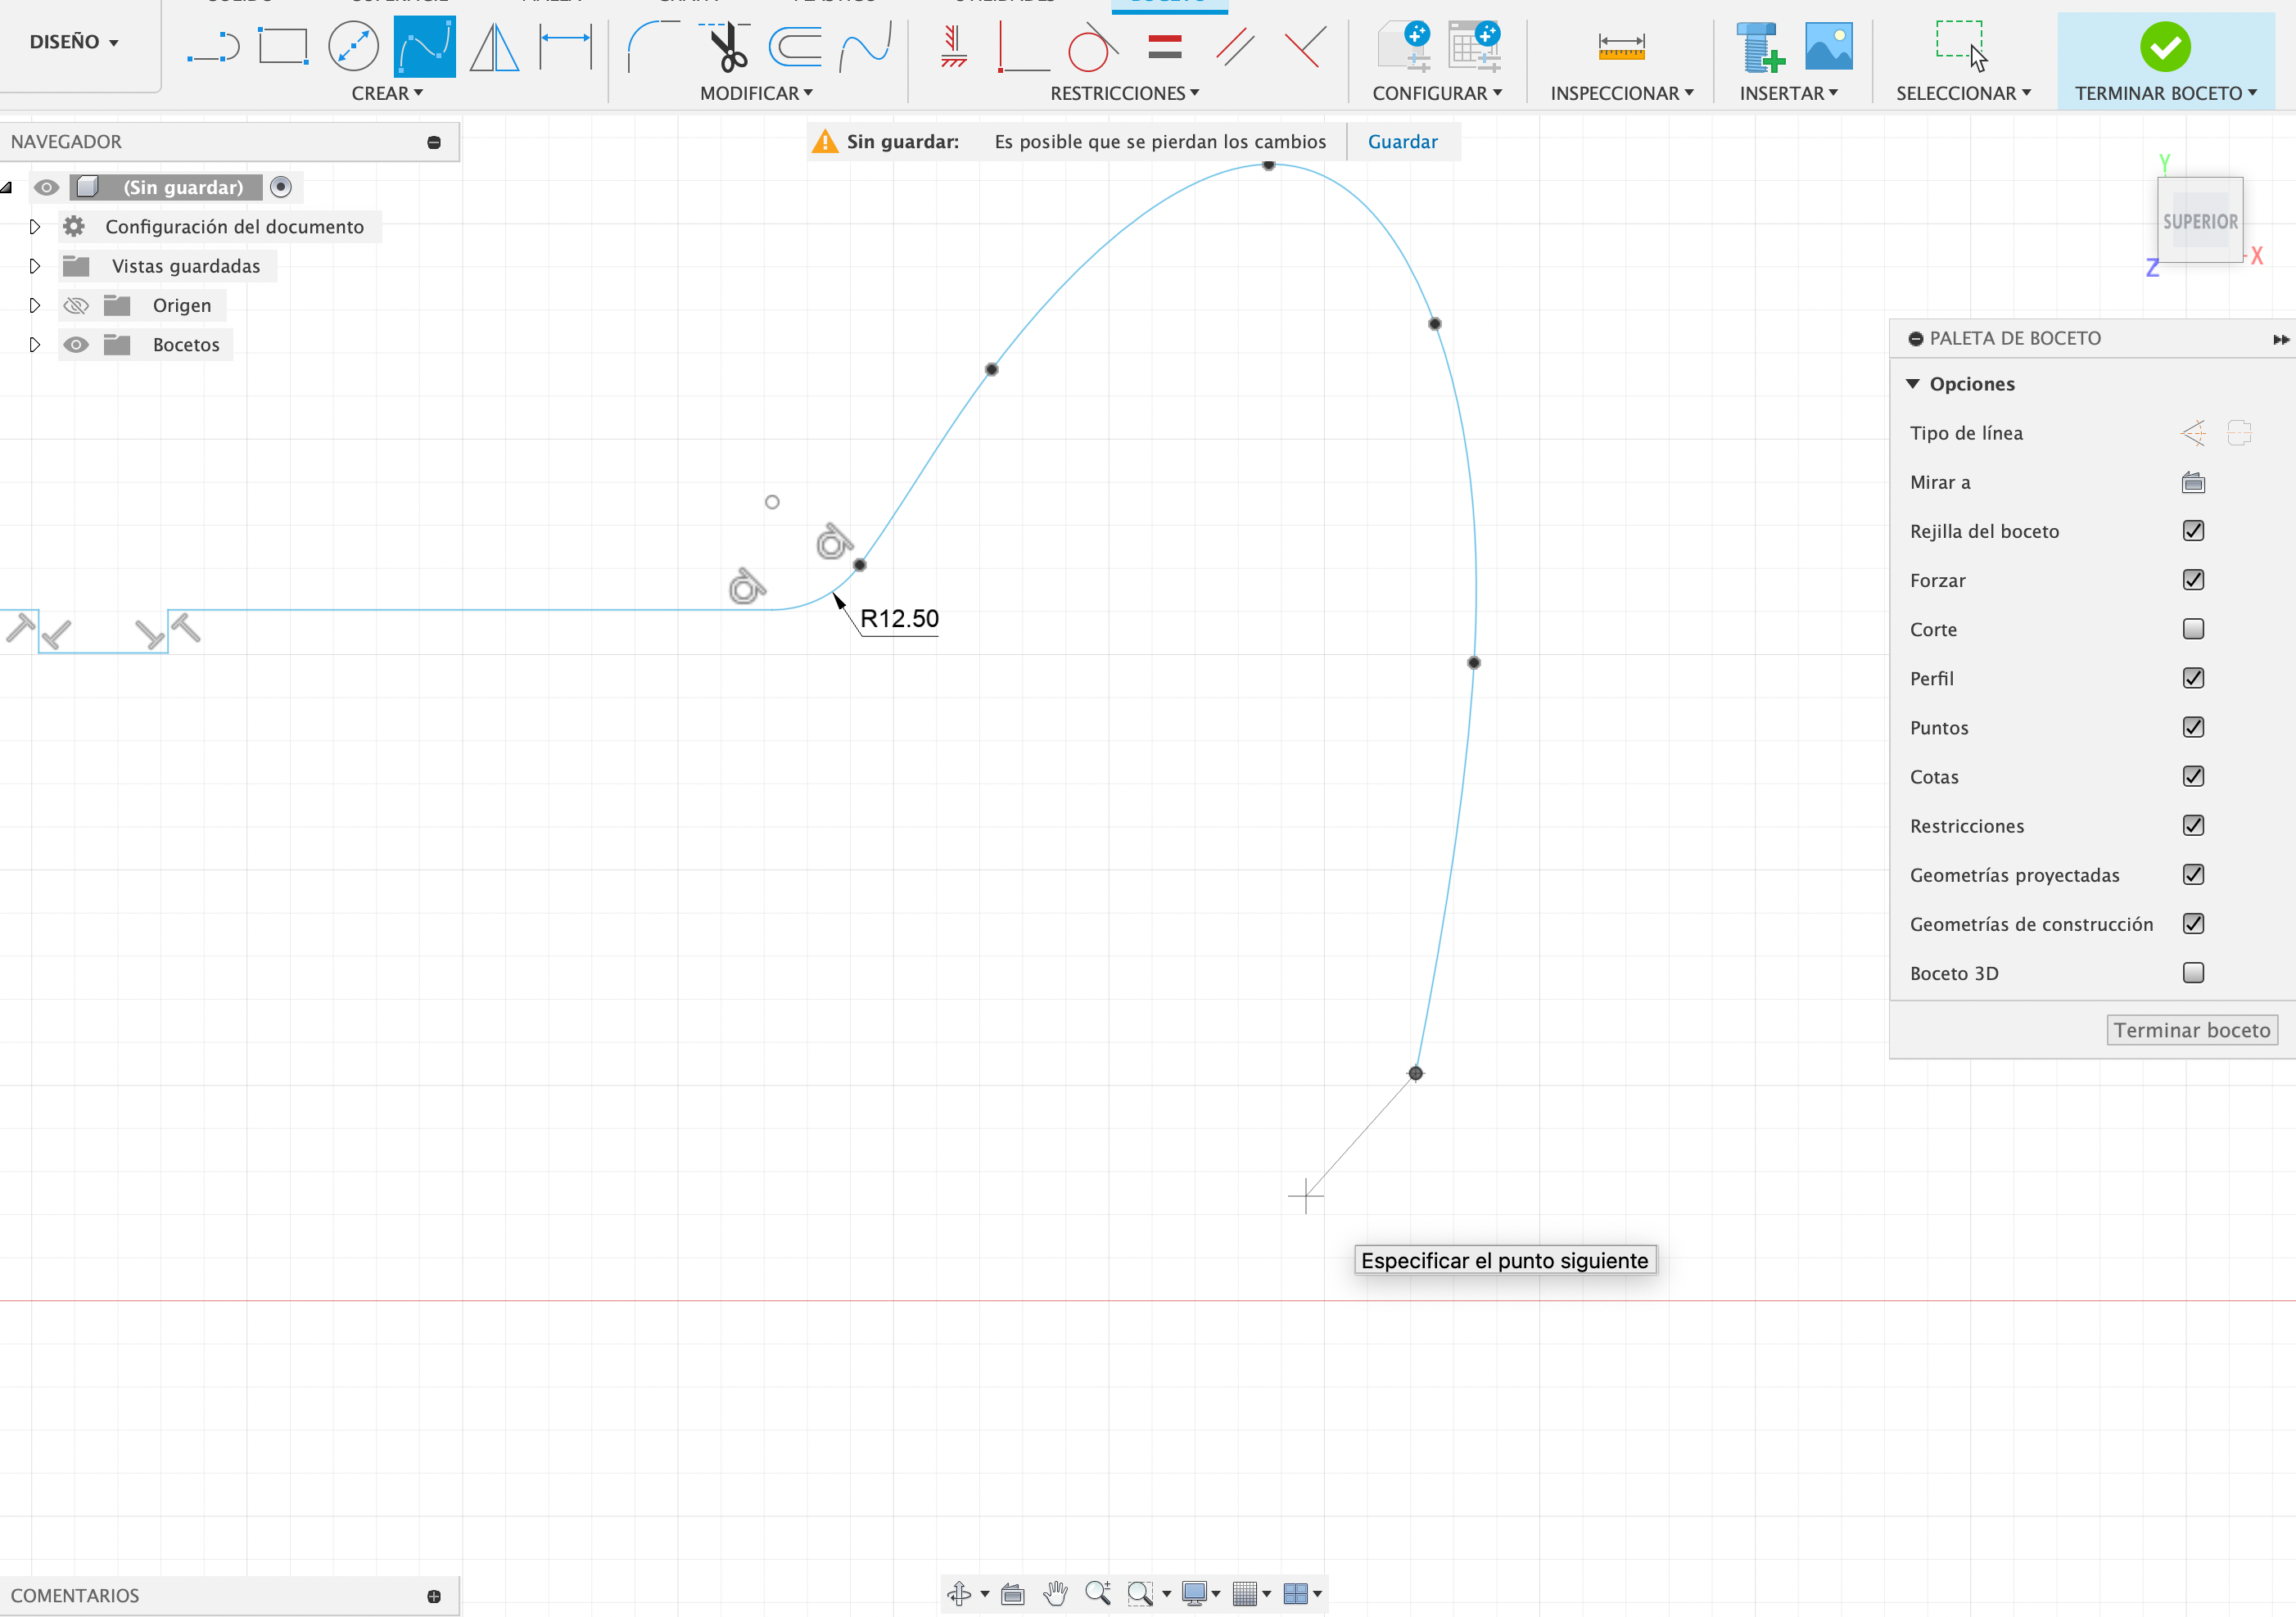Open the RESTRICCIONES dropdown menu

(1124, 93)
